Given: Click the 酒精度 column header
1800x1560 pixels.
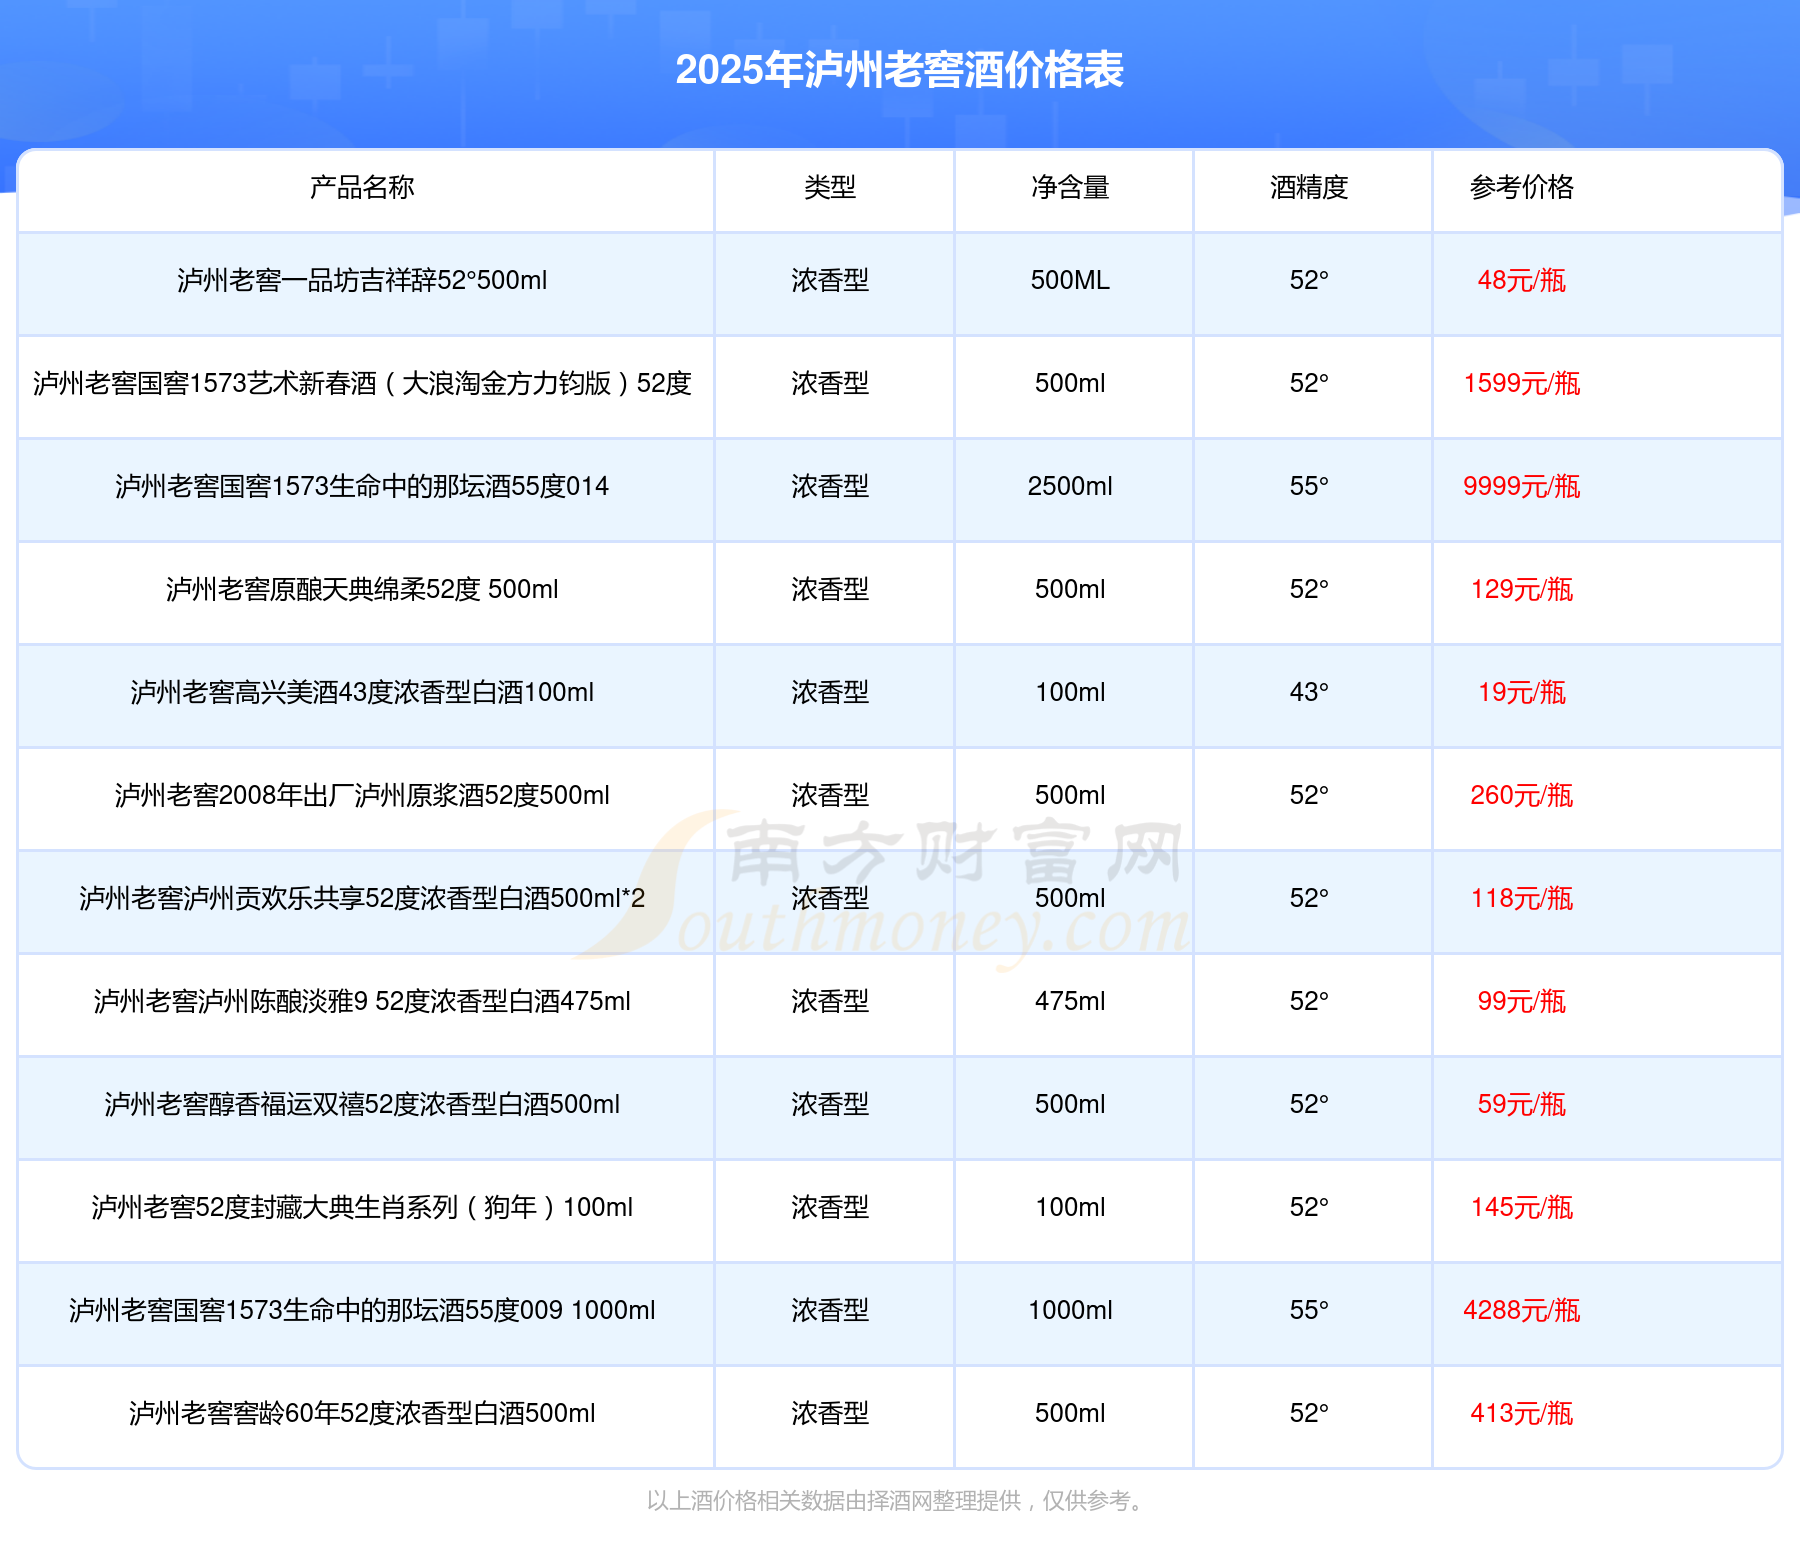Looking at the screenshot, I should (x=1309, y=187).
